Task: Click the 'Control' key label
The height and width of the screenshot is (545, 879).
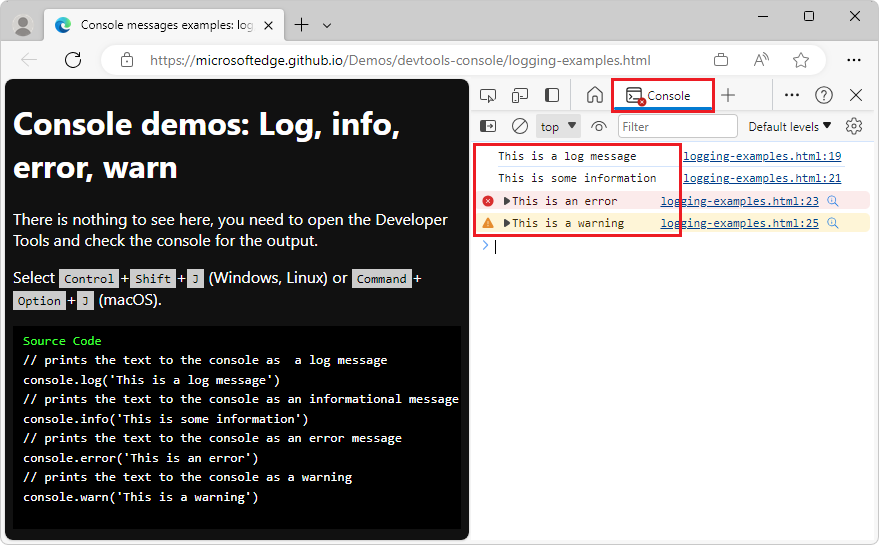Action: [89, 279]
